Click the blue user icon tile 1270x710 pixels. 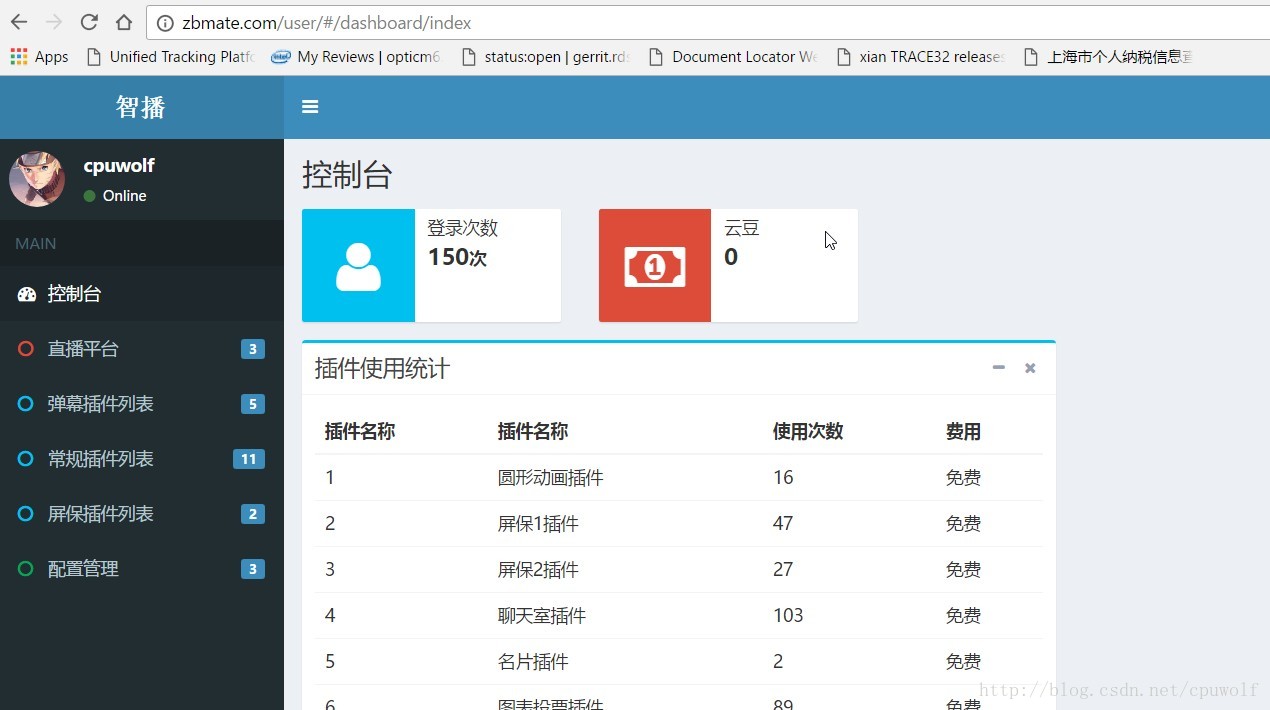pyautogui.click(x=358, y=265)
